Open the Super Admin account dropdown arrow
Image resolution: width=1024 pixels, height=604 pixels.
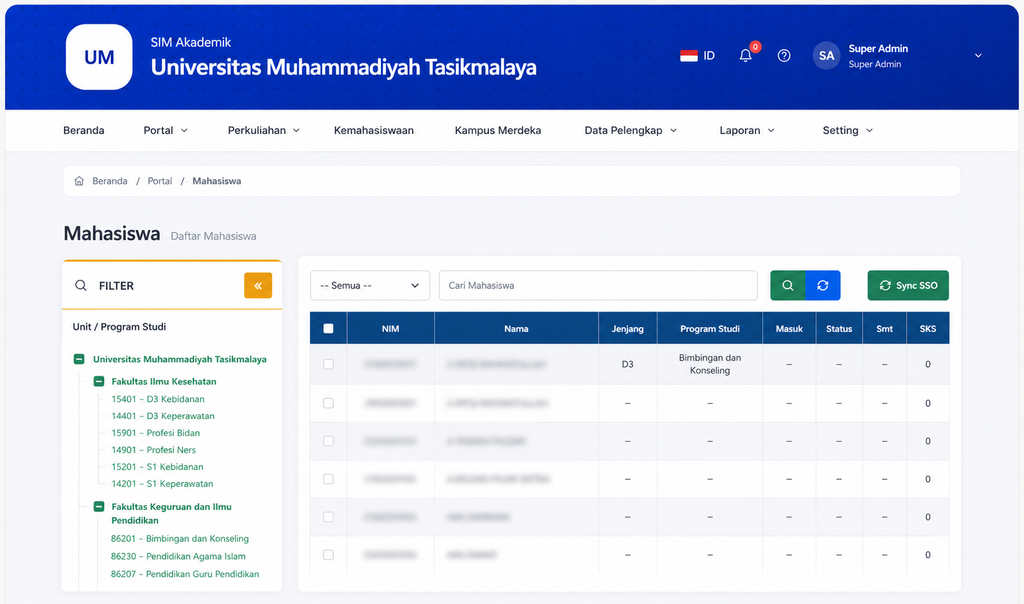click(978, 56)
